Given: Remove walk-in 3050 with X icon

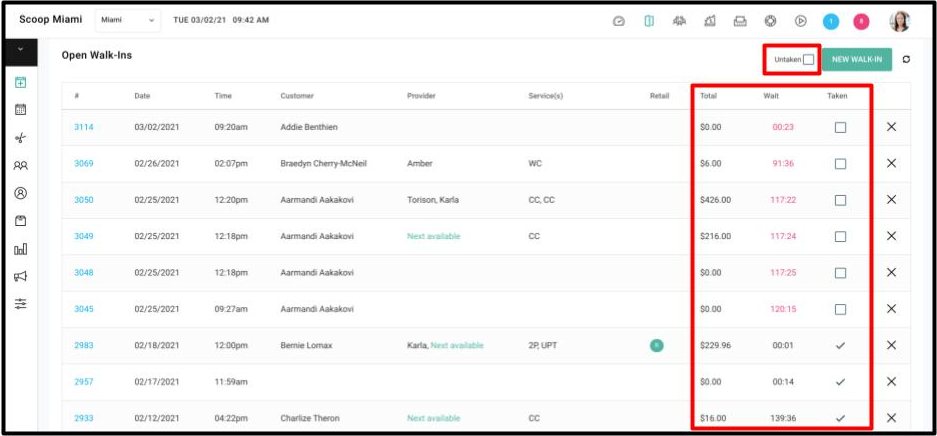Looking at the screenshot, I should [x=891, y=199].
